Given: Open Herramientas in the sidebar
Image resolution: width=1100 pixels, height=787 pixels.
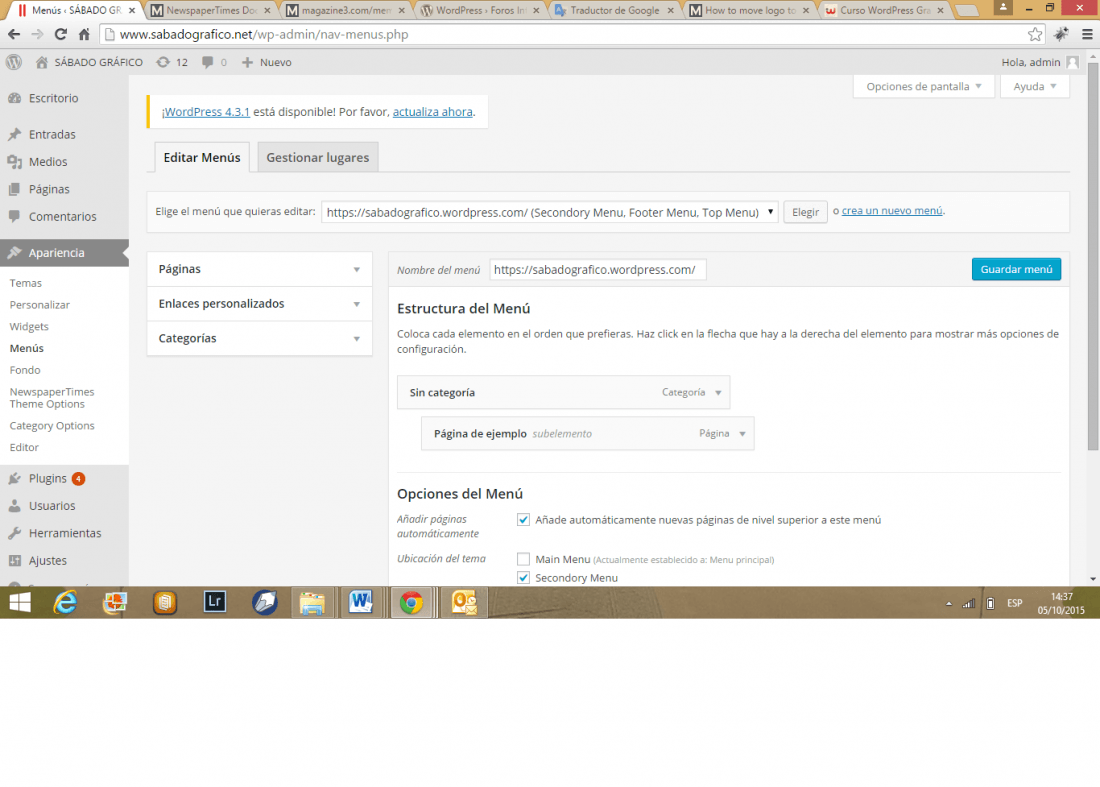Looking at the screenshot, I should tap(65, 533).
